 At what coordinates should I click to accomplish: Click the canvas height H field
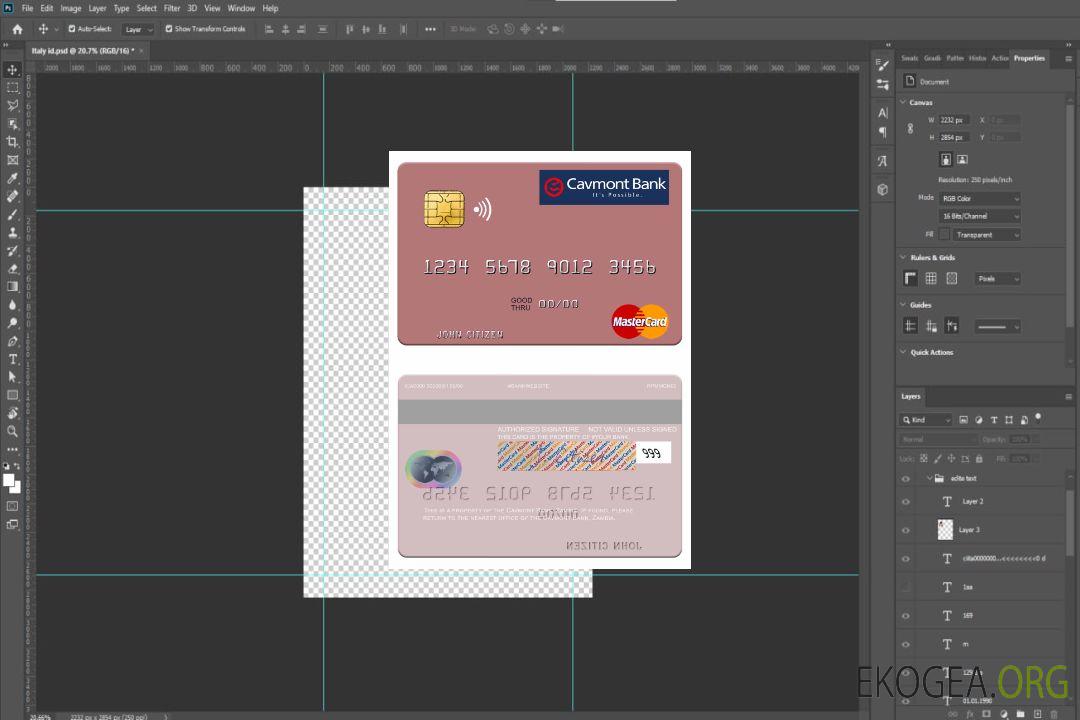click(955, 138)
